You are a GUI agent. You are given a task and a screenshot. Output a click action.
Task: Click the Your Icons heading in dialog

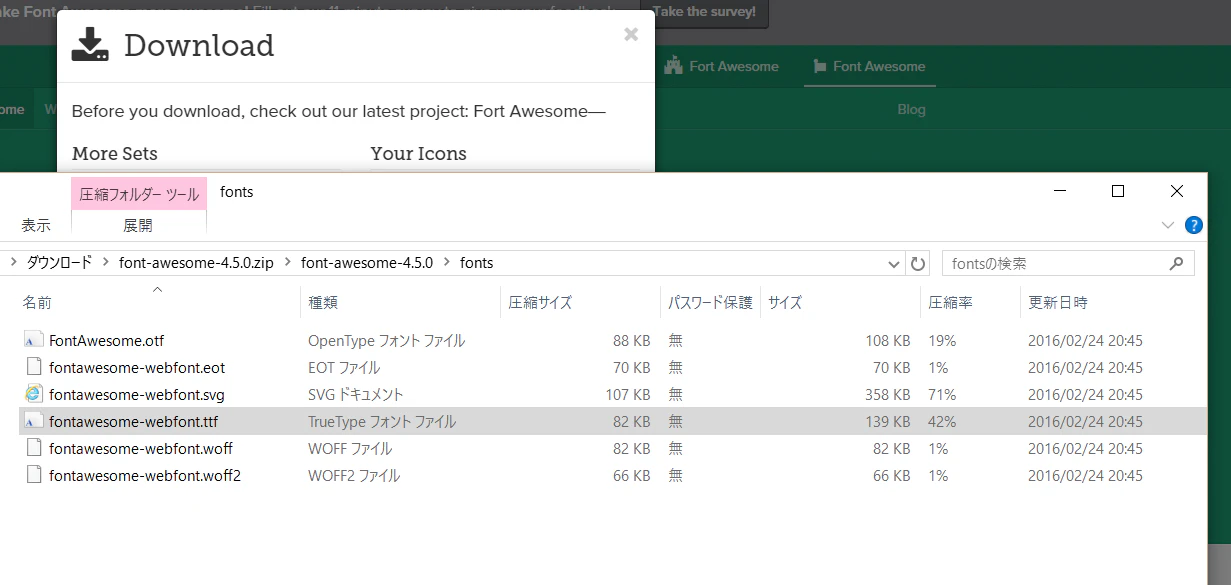click(418, 153)
